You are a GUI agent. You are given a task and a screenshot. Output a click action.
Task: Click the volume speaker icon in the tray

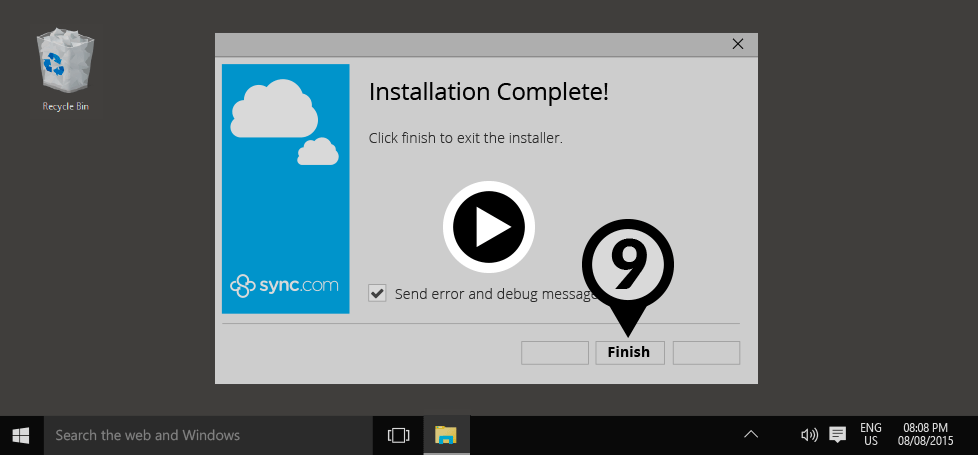809,435
